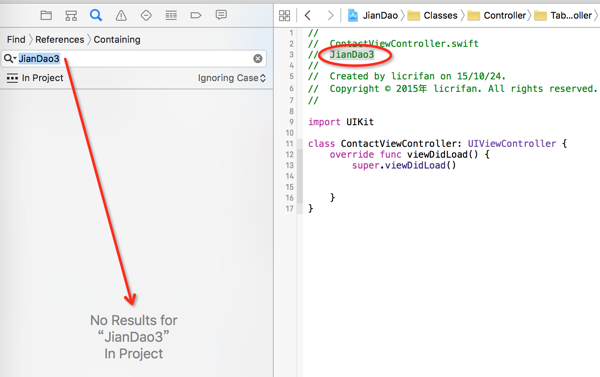Go back with the left chevron
This screenshot has width=600, height=377.
pos(307,15)
